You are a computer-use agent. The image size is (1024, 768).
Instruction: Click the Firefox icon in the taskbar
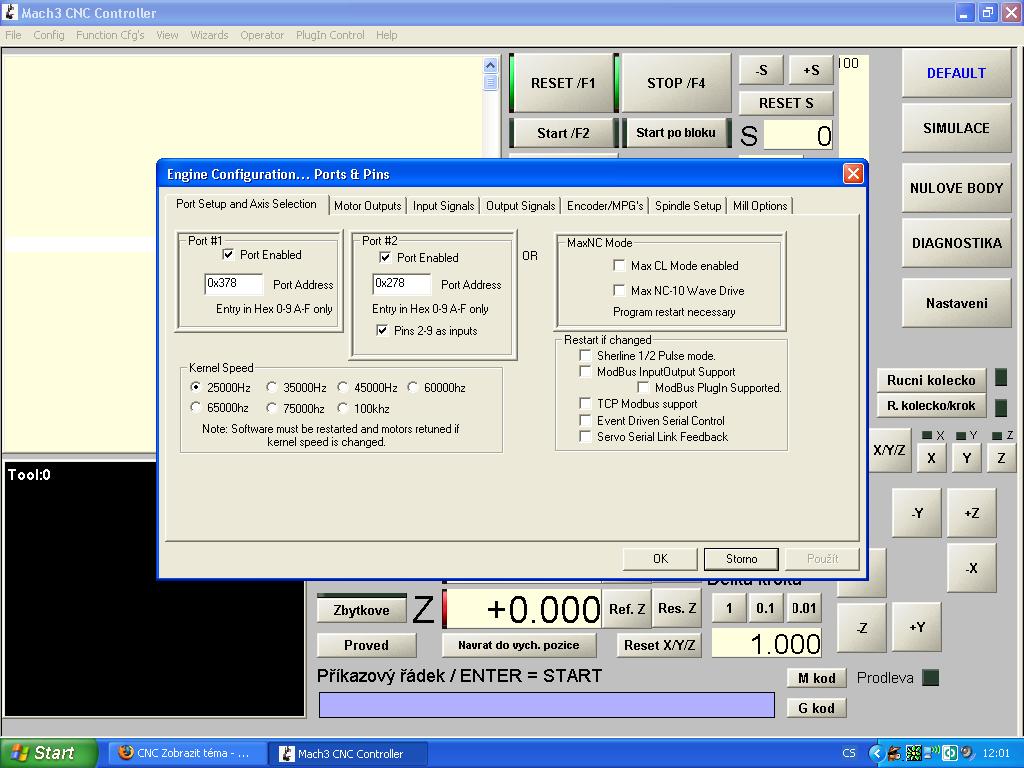(x=125, y=753)
